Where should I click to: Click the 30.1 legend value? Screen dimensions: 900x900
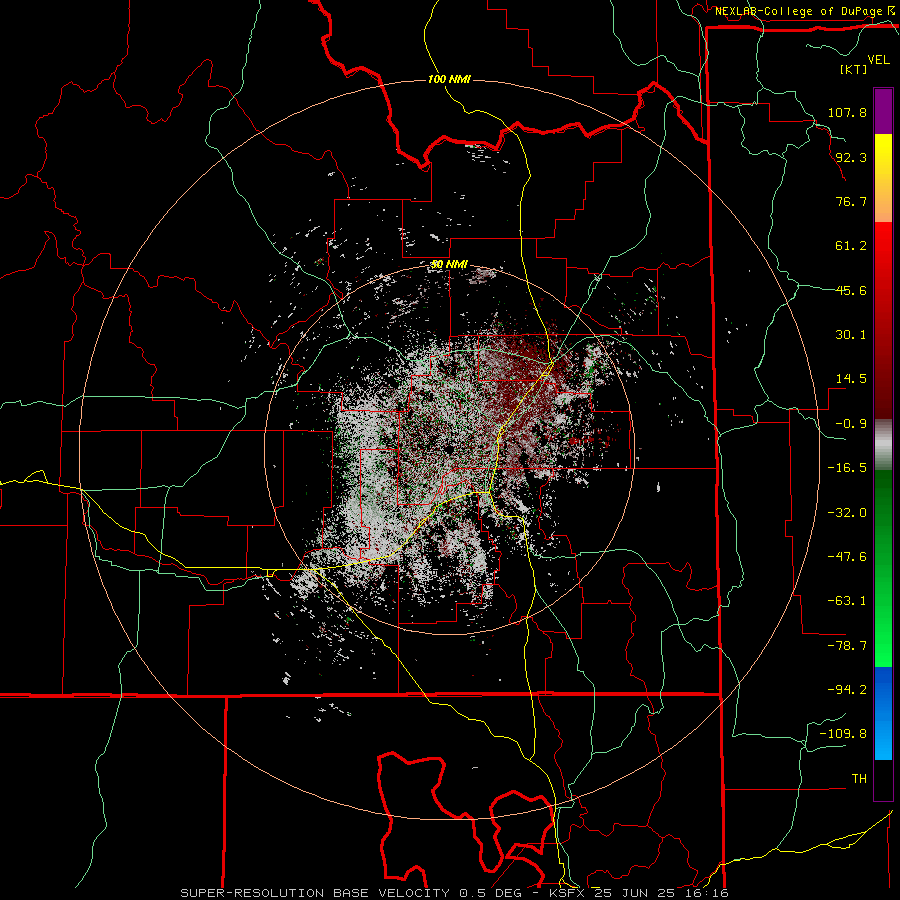[x=851, y=335]
